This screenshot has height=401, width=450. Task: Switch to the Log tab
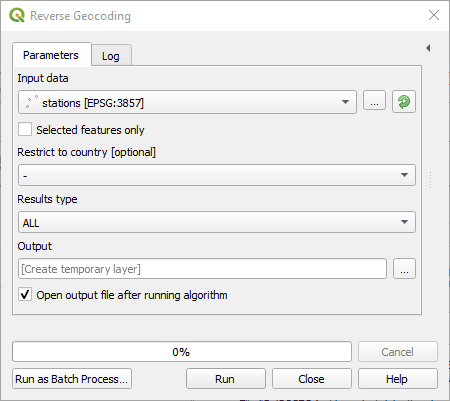[x=111, y=56]
